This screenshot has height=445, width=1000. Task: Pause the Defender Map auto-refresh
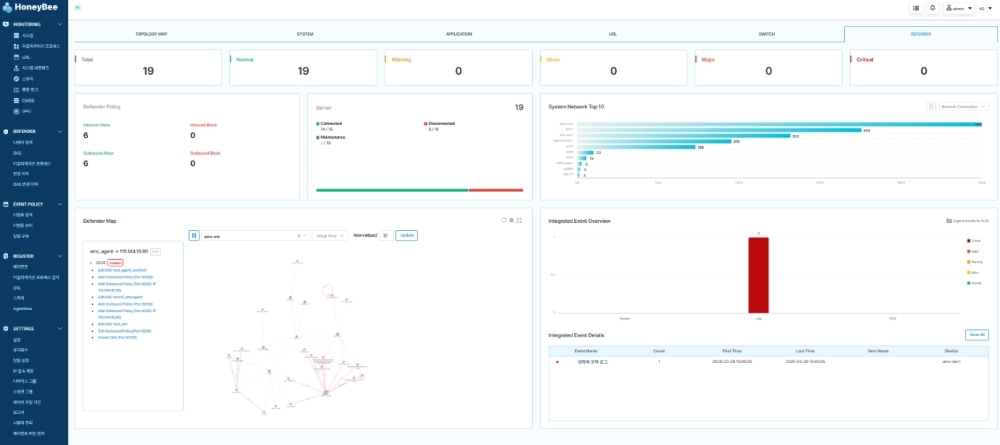194,235
